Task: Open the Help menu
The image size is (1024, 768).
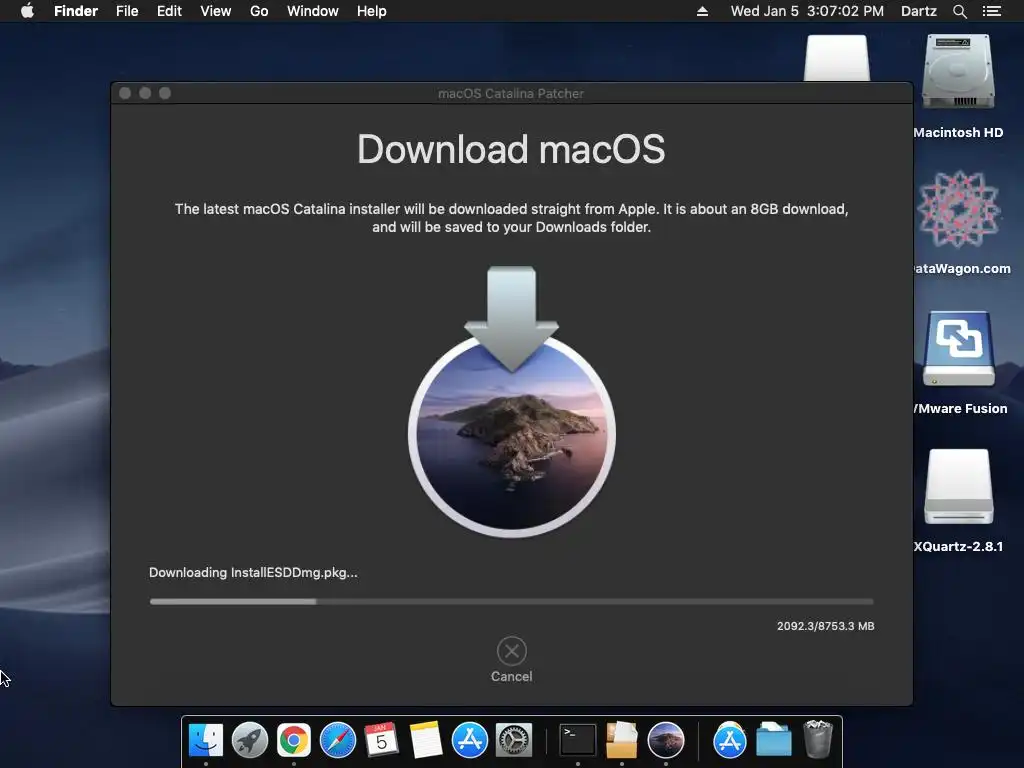Action: [372, 11]
